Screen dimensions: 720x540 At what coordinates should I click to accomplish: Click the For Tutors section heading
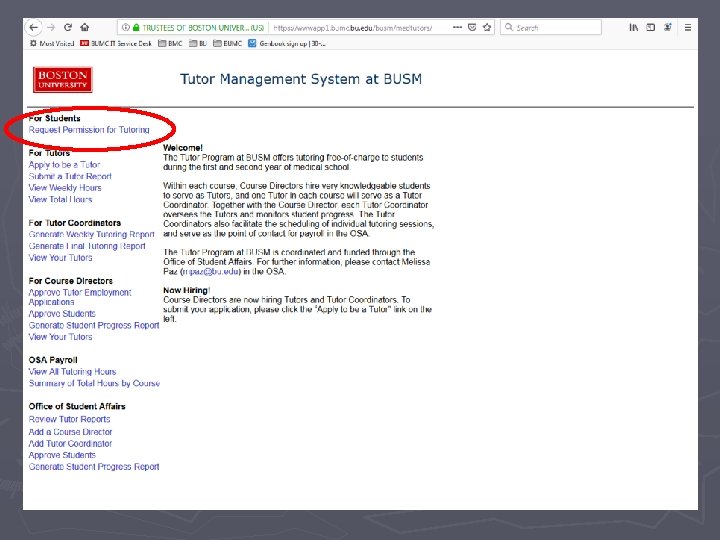[49, 153]
